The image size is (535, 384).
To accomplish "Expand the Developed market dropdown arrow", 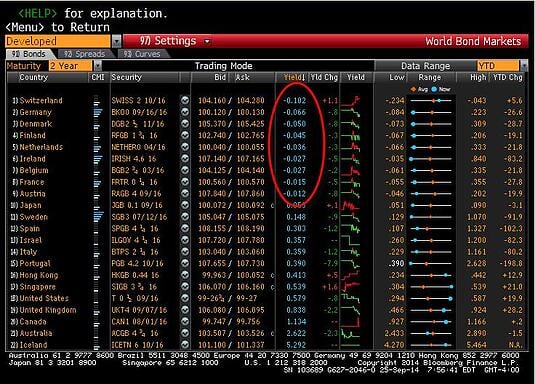I will (117, 41).
